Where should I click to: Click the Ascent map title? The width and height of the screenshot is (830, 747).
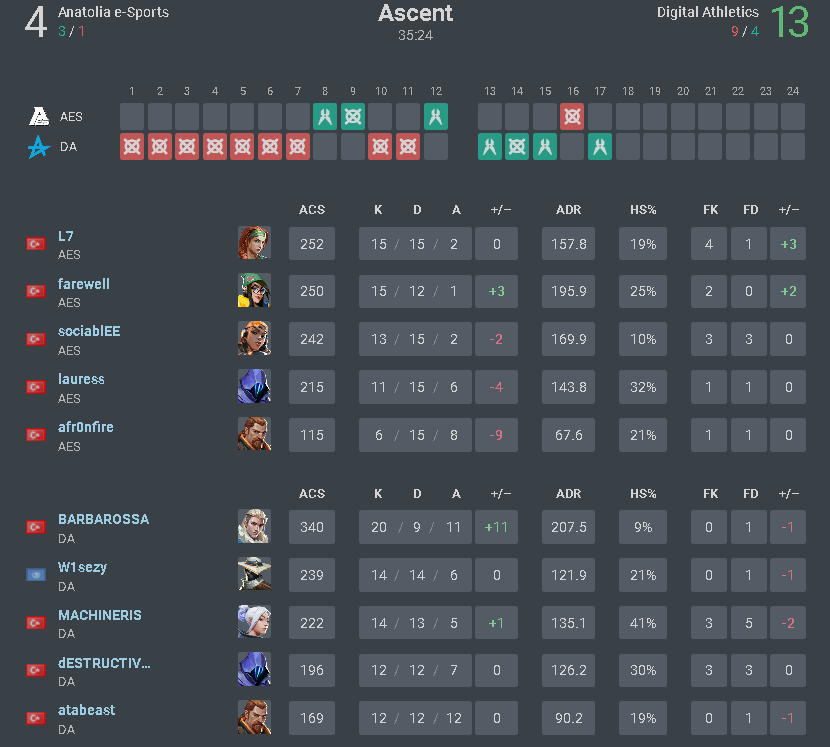point(415,14)
